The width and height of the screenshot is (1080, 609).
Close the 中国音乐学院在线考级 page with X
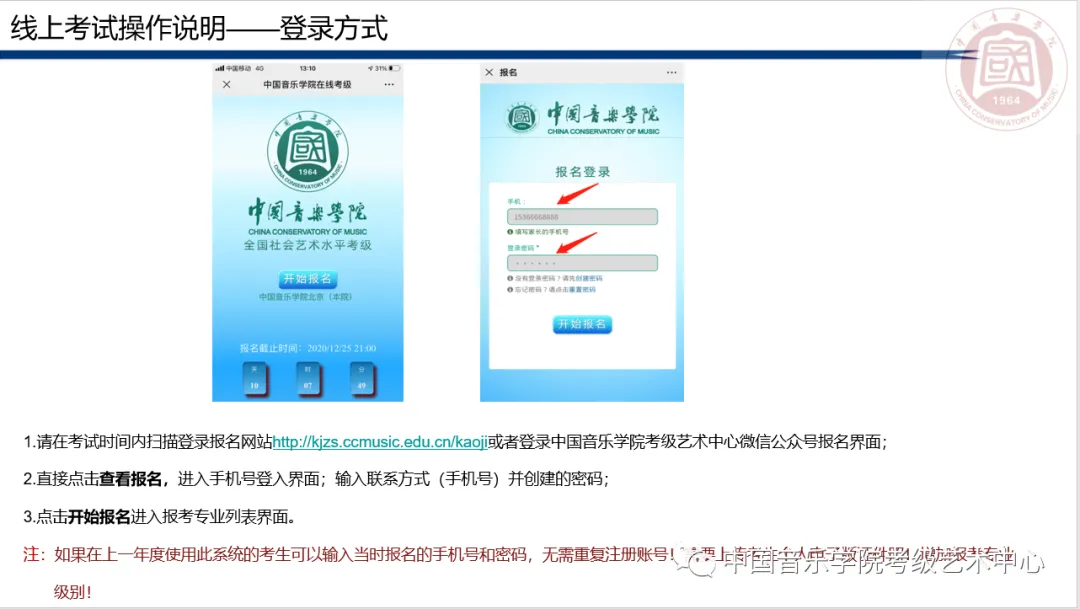click(x=227, y=84)
